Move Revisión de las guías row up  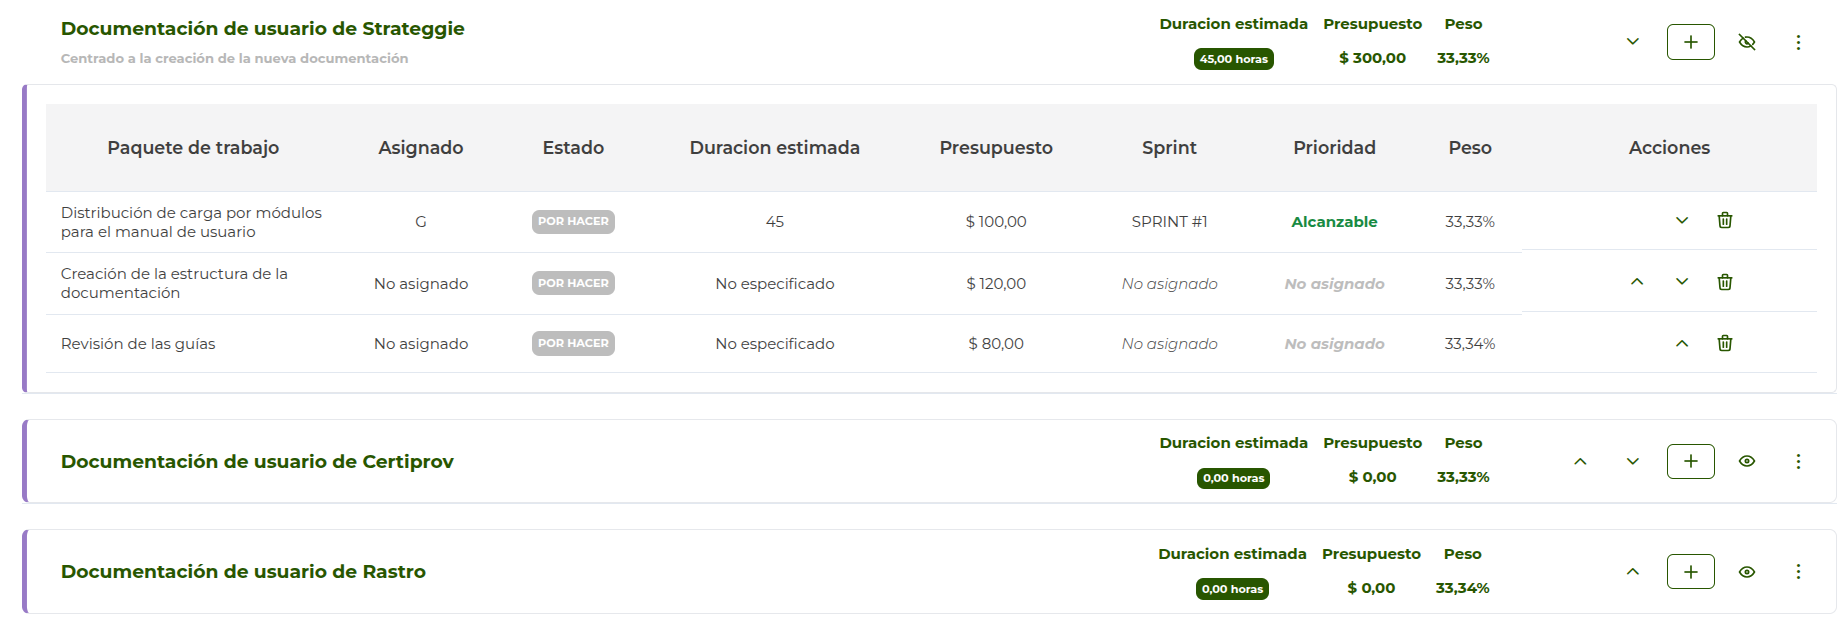point(1682,343)
